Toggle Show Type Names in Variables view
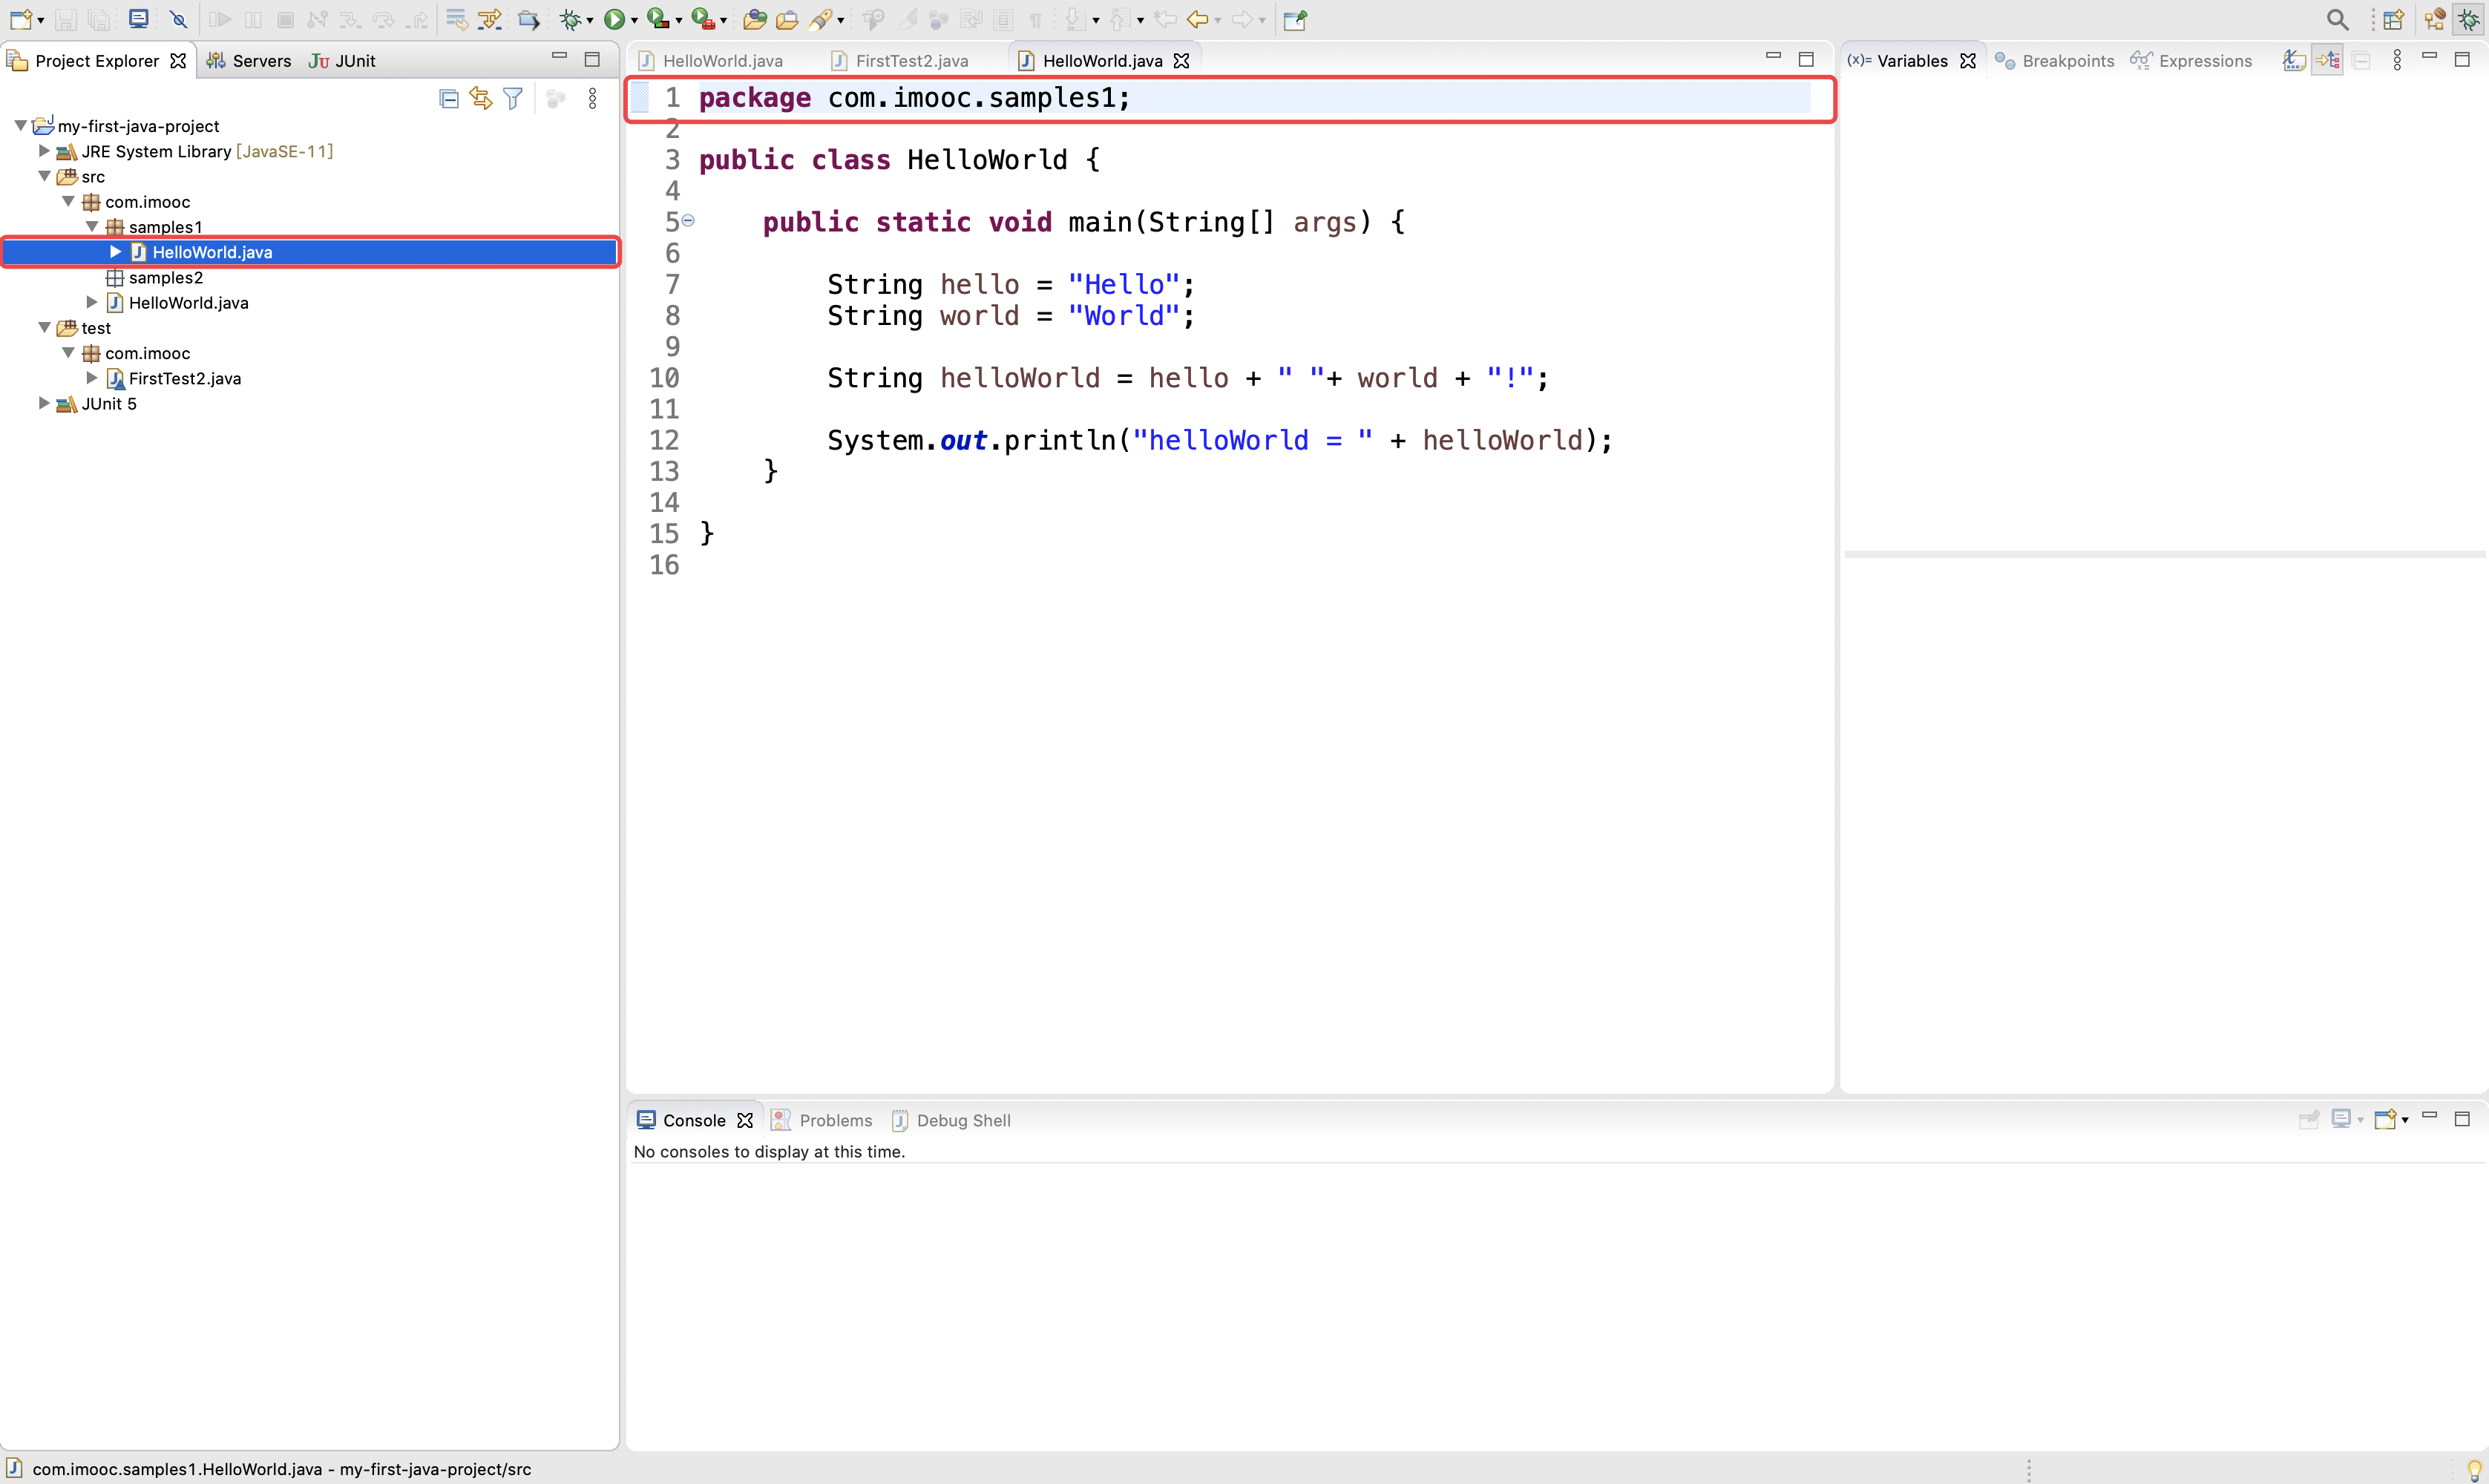 pos(2294,60)
